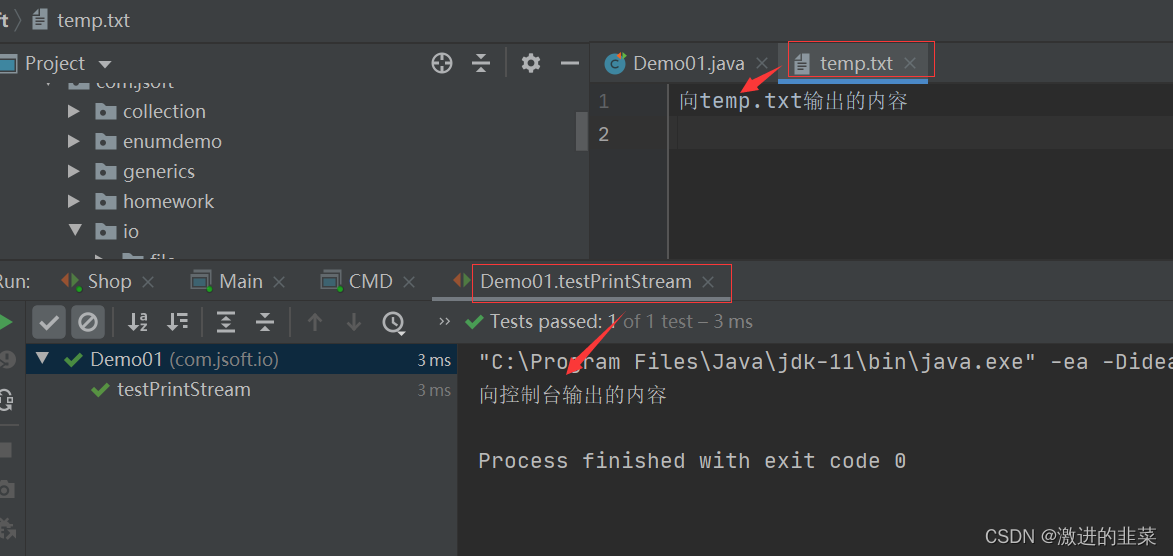
Task: Expand the collection package folder
Action: click(x=74, y=112)
